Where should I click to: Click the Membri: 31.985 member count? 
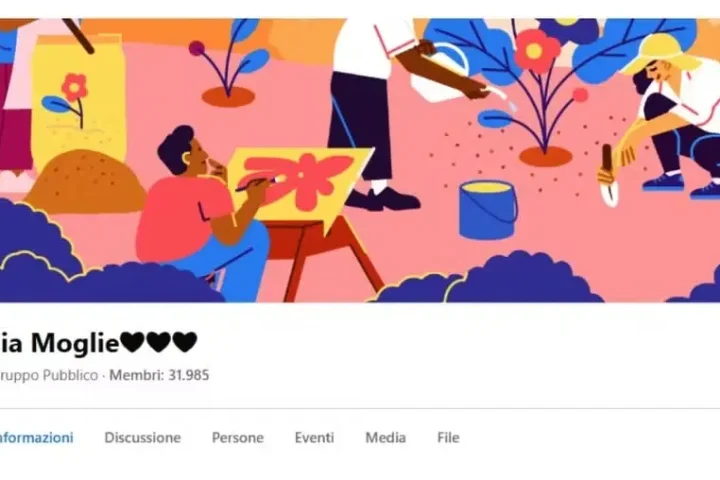click(x=159, y=375)
